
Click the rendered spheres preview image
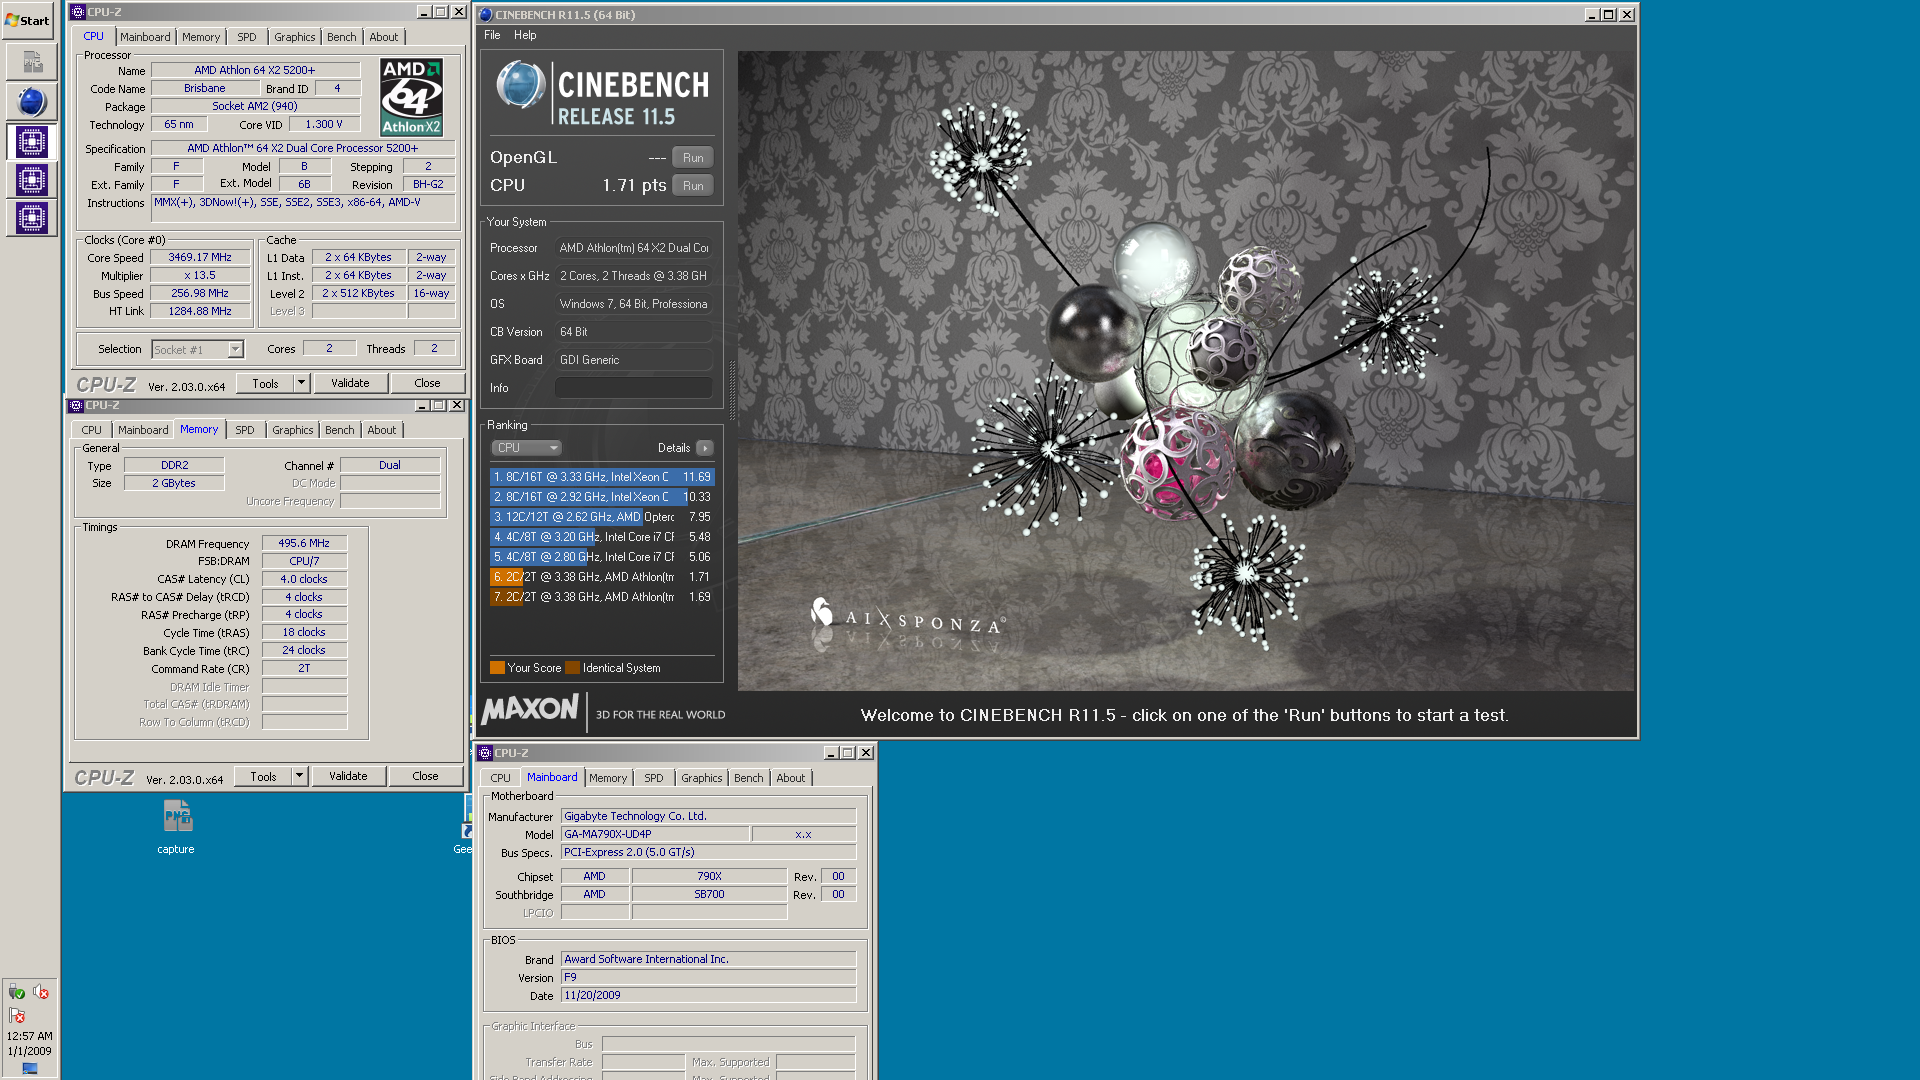[1186, 371]
